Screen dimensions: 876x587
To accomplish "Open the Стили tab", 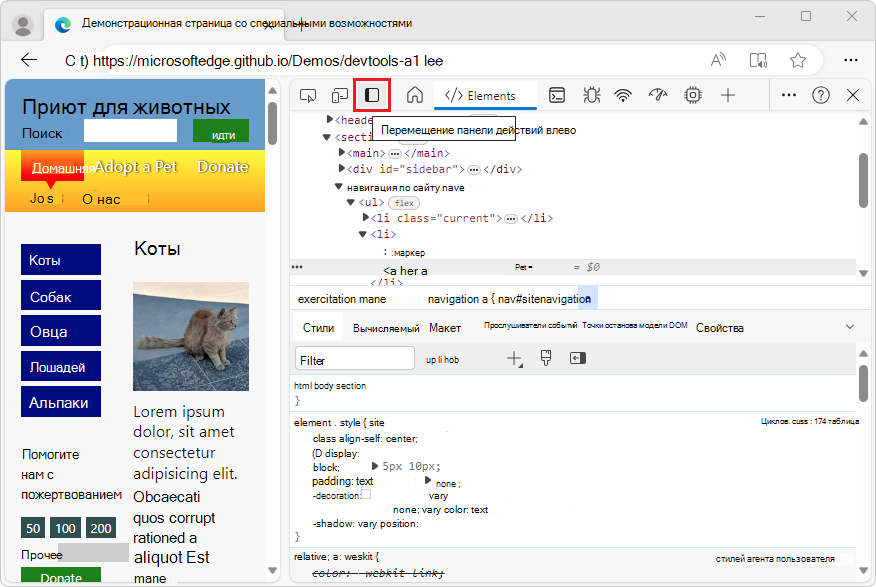I will tap(318, 328).
